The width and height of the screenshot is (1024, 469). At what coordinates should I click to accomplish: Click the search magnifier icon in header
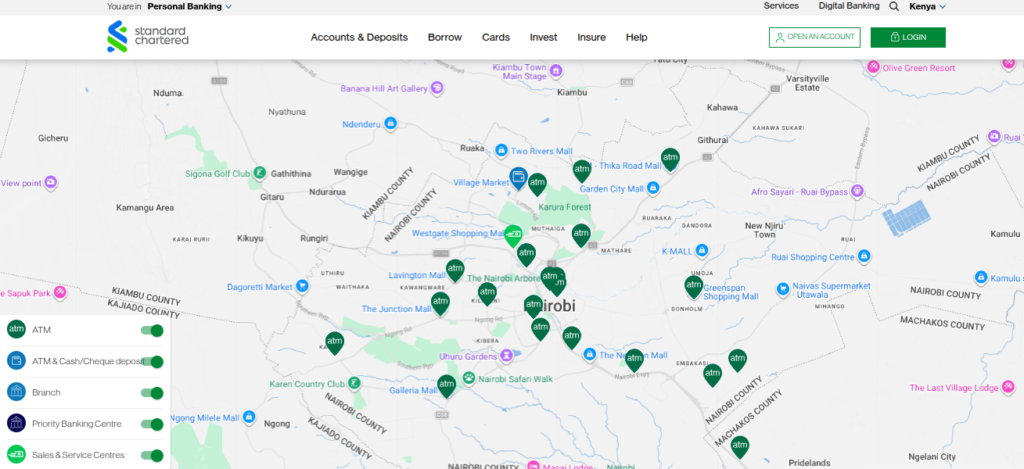(x=894, y=6)
